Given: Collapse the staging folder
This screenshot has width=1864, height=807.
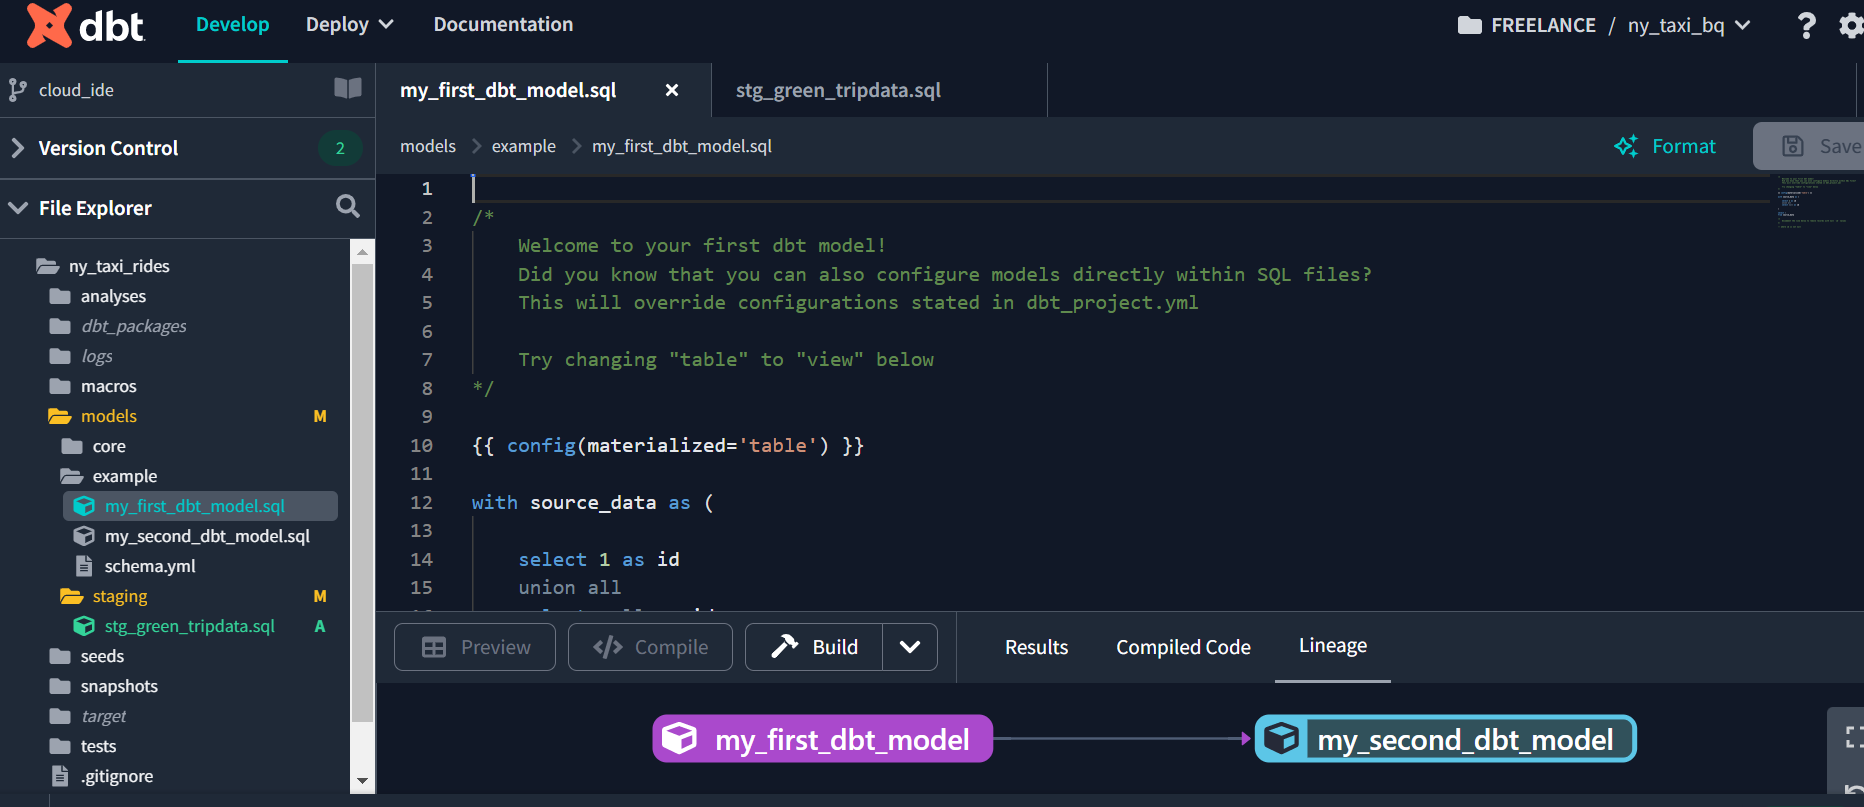Looking at the screenshot, I should [72, 596].
